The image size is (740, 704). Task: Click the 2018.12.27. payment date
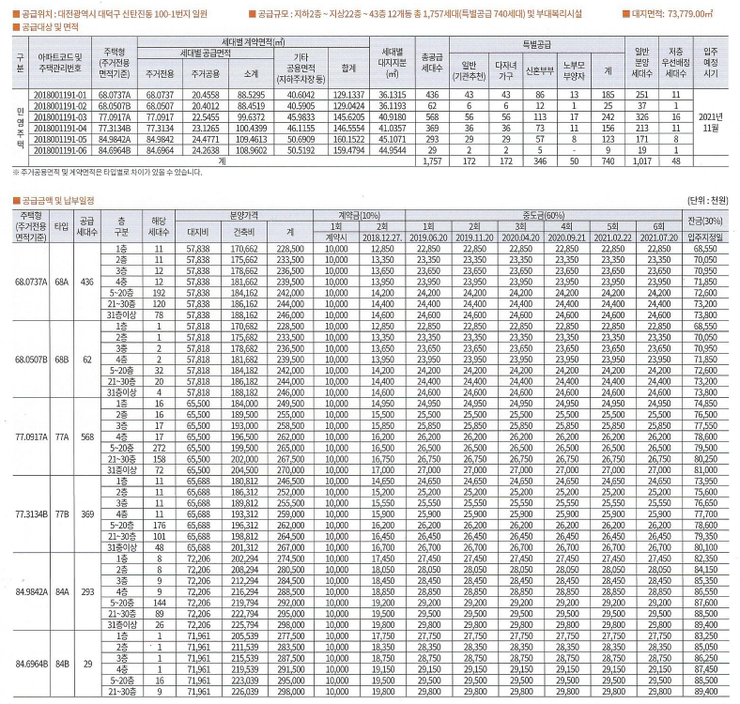coord(382,237)
